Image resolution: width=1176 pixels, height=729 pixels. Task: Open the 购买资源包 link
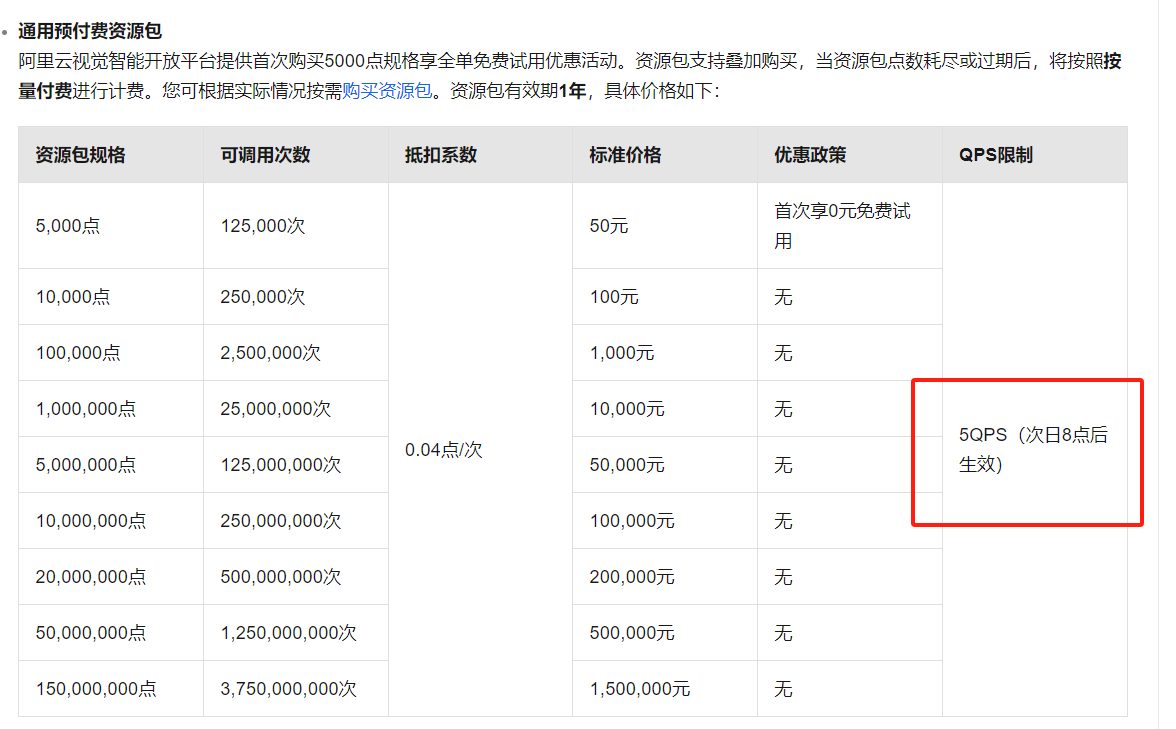point(387,91)
